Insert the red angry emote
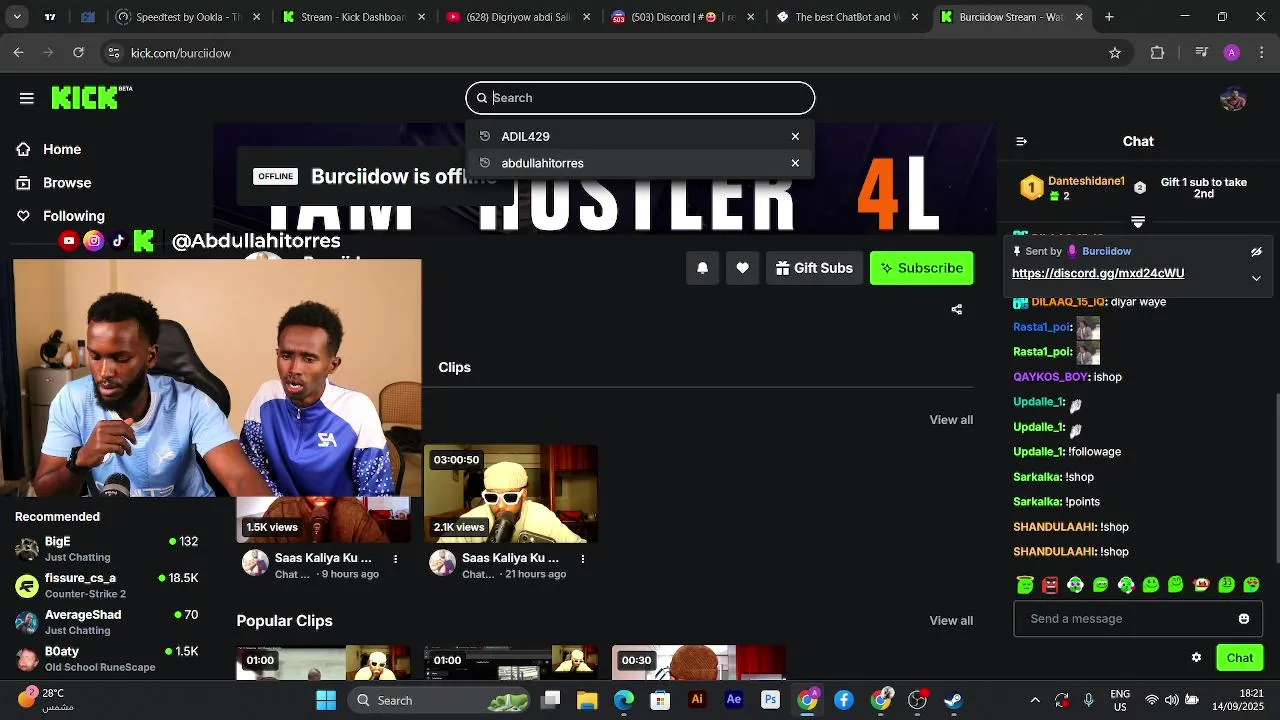This screenshot has width=1280, height=720. tap(1050, 585)
